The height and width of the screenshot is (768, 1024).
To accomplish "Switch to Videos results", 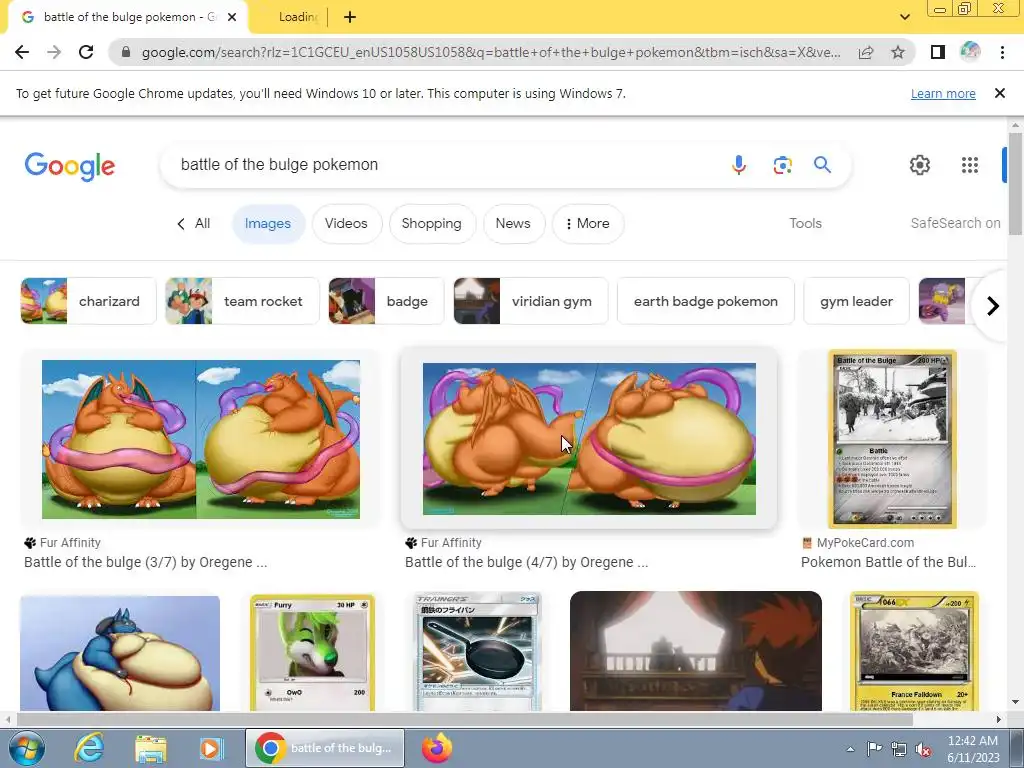I will (346, 223).
